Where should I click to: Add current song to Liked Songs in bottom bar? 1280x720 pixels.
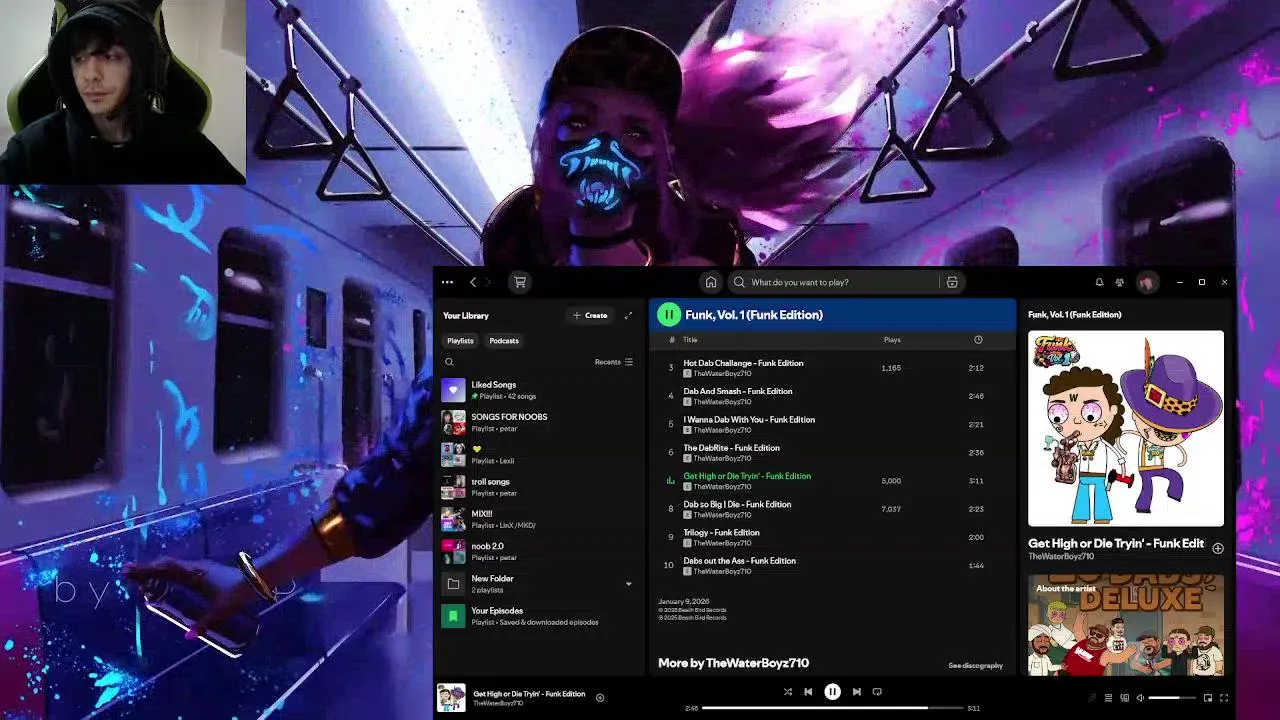tap(600, 698)
